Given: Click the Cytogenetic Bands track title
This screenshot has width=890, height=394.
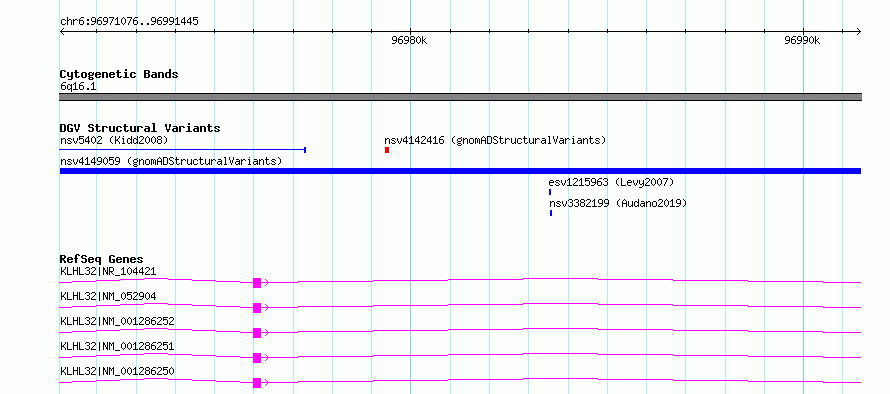Looking at the screenshot, I should [x=119, y=74].
